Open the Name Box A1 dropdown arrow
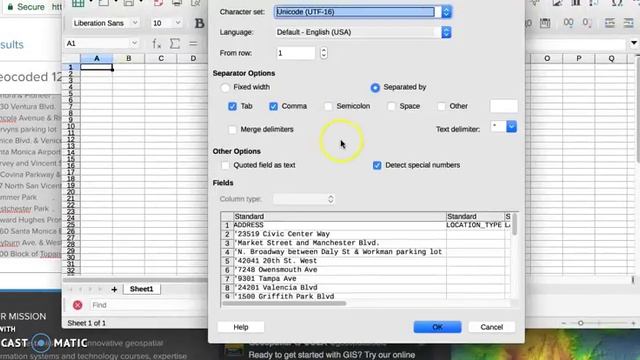The image size is (640, 360). [134, 43]
